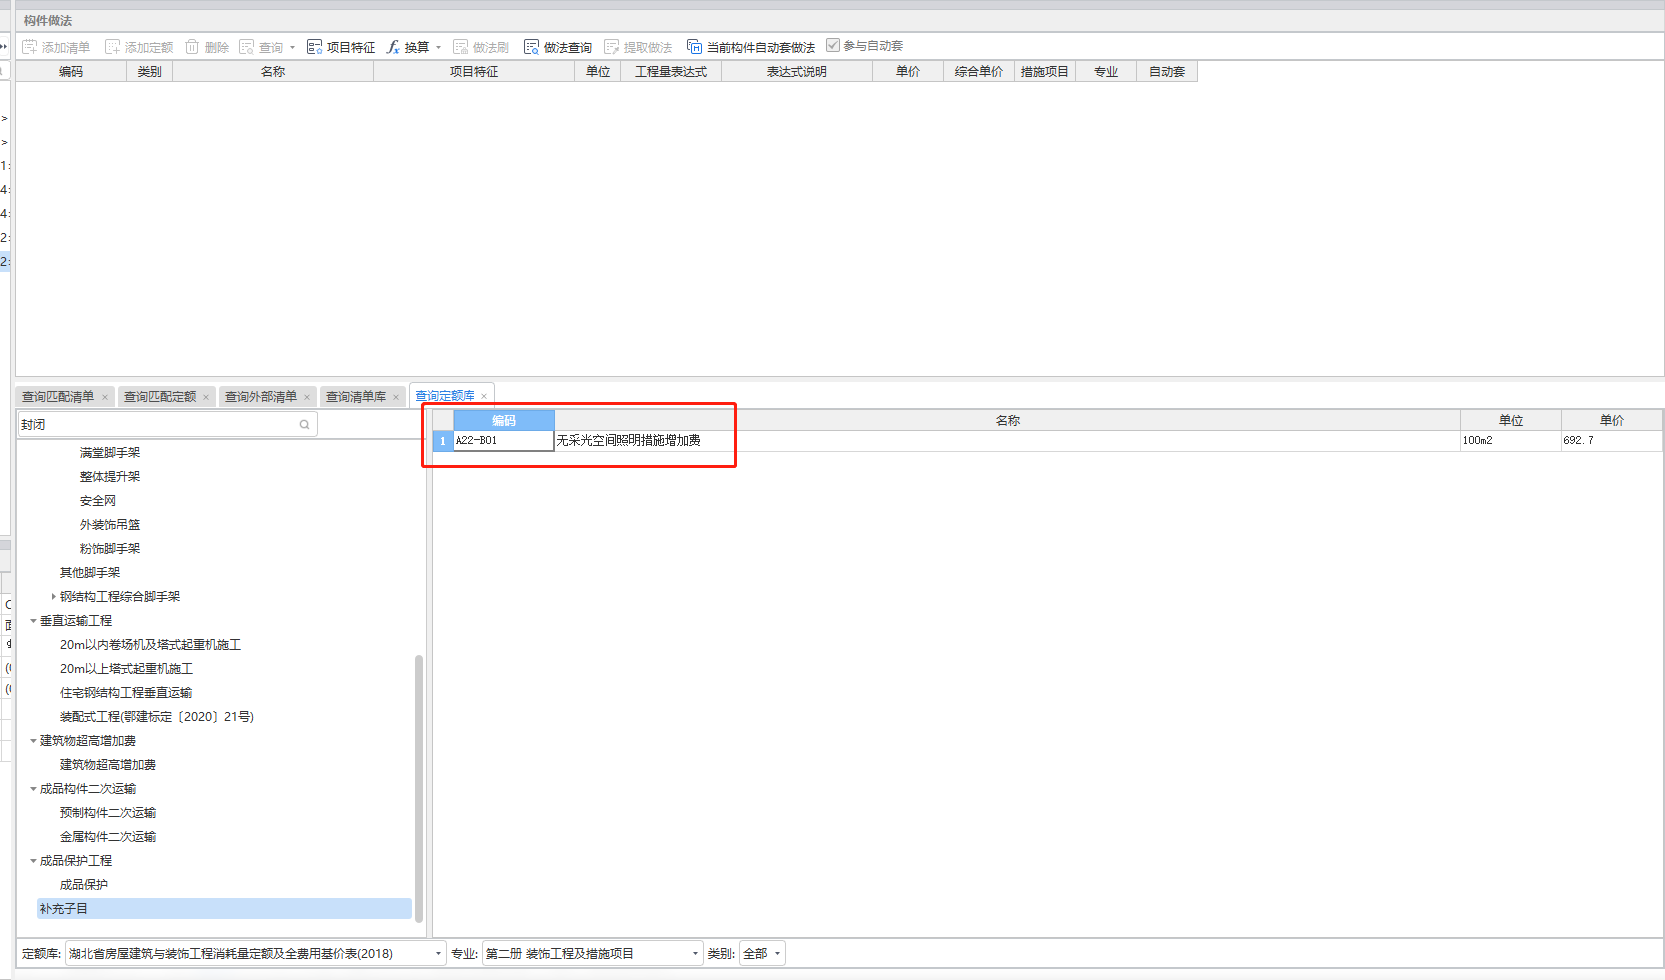1665x980 pixels.
Task: Click the 做法刷 toolbar icon
Action: pos(461,47)
